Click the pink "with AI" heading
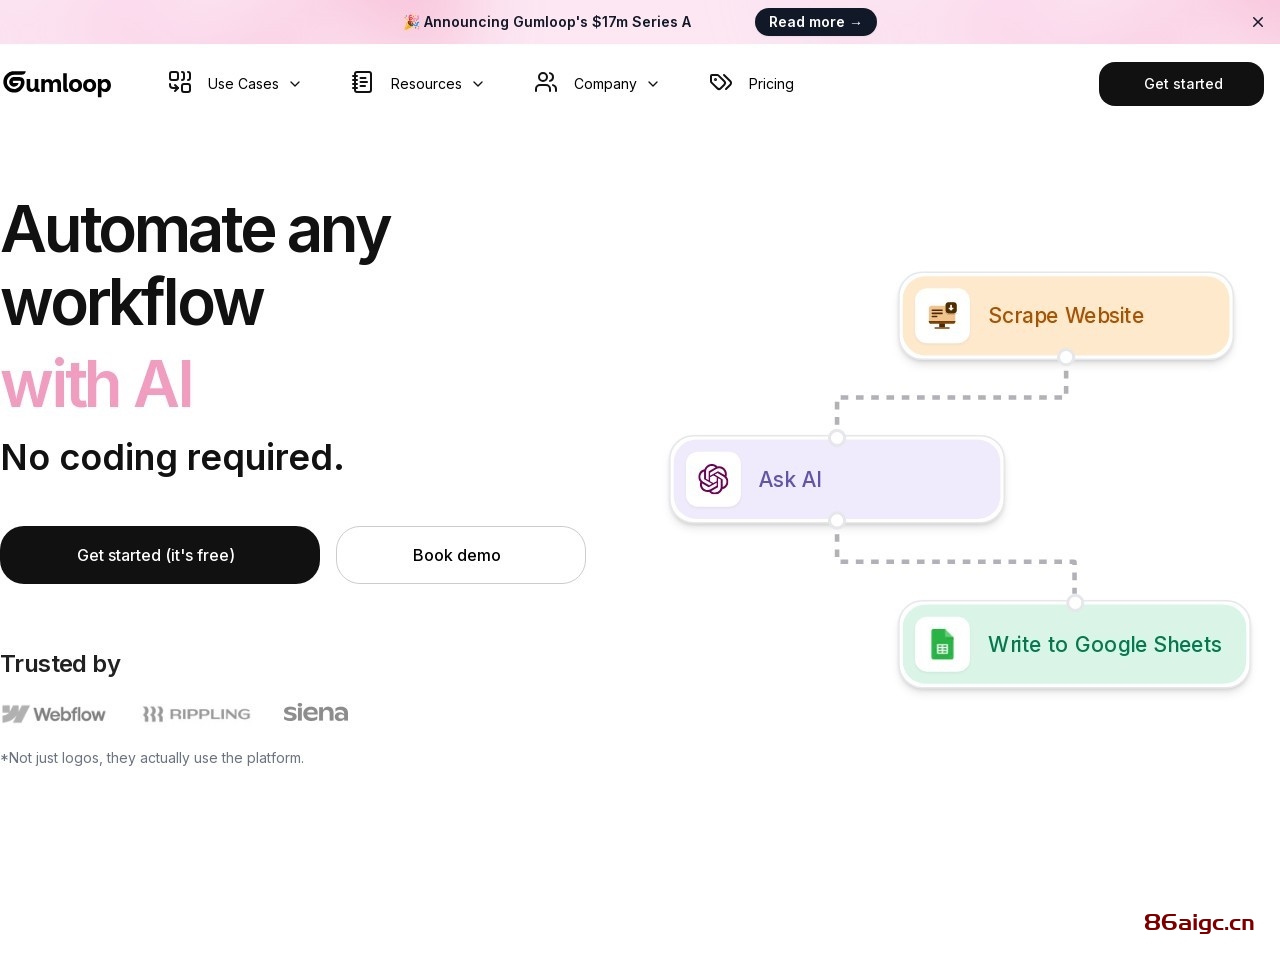Screen dimensions: 1280x960 (x=96, y=384)
